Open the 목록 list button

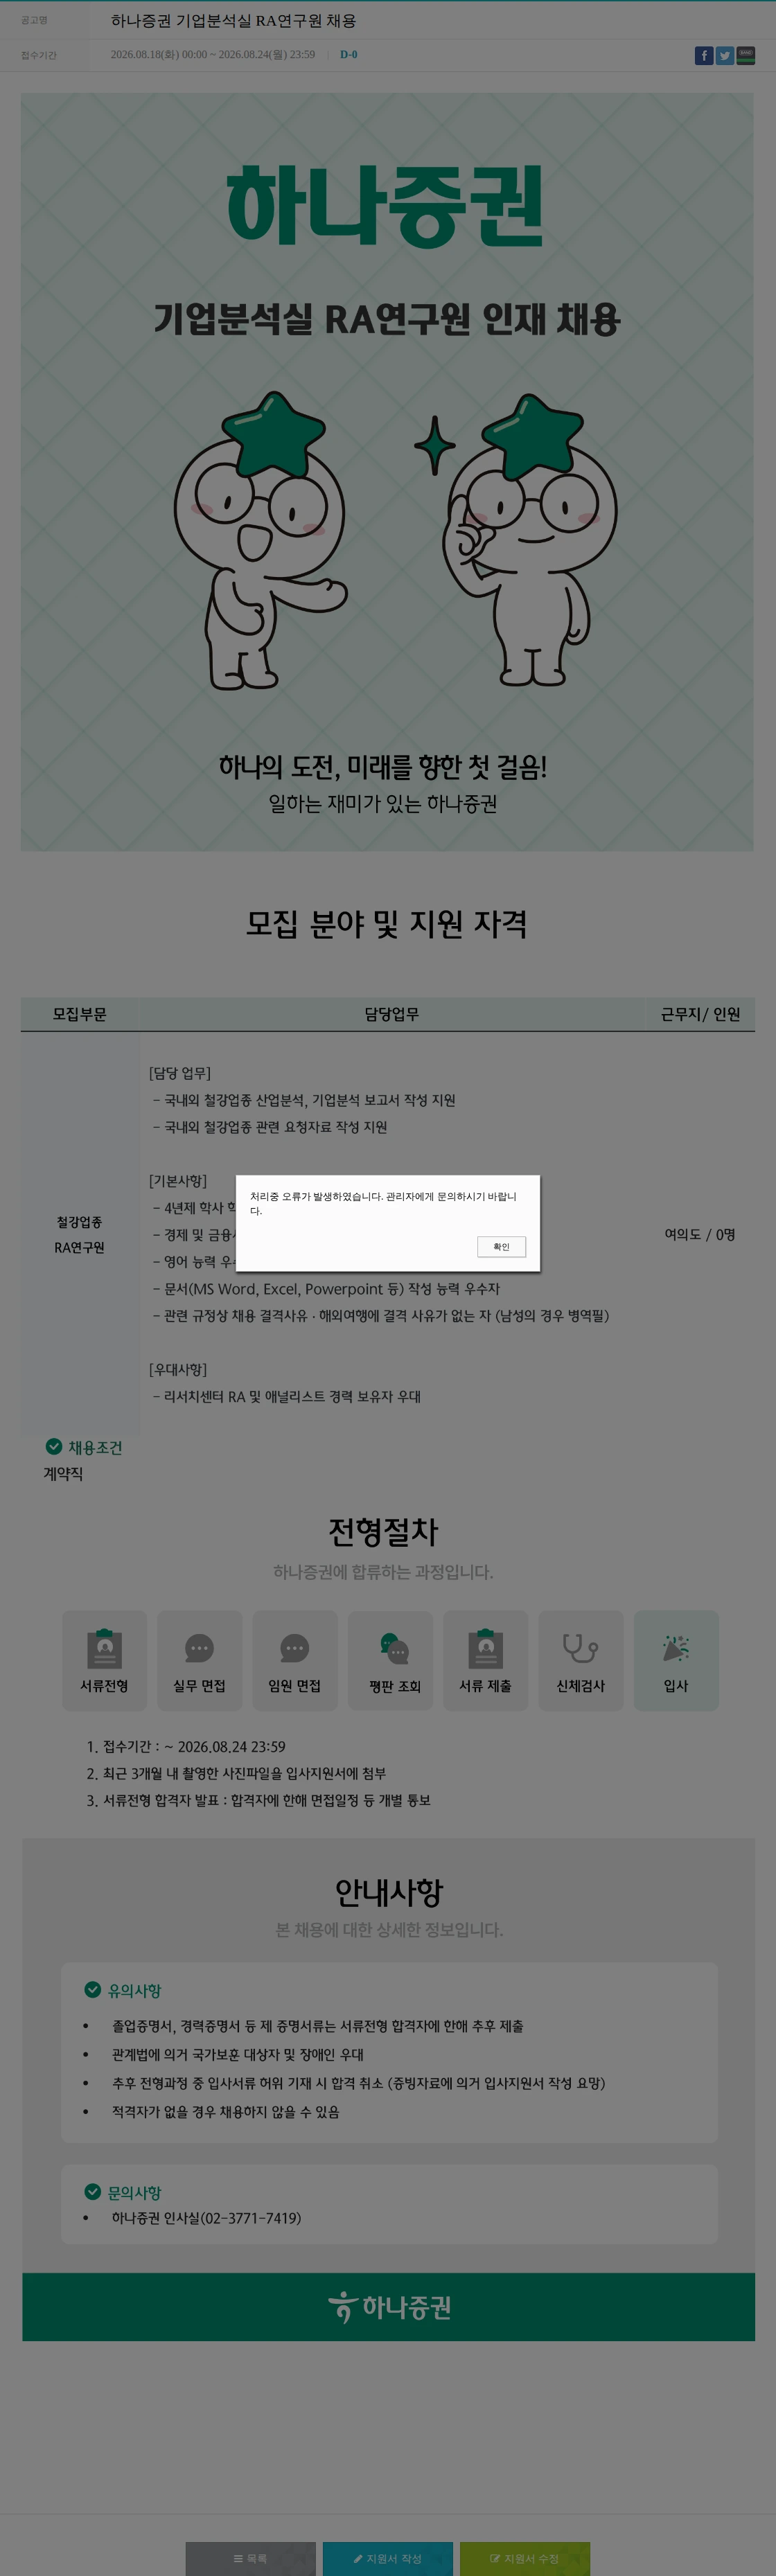(250, 2558)
